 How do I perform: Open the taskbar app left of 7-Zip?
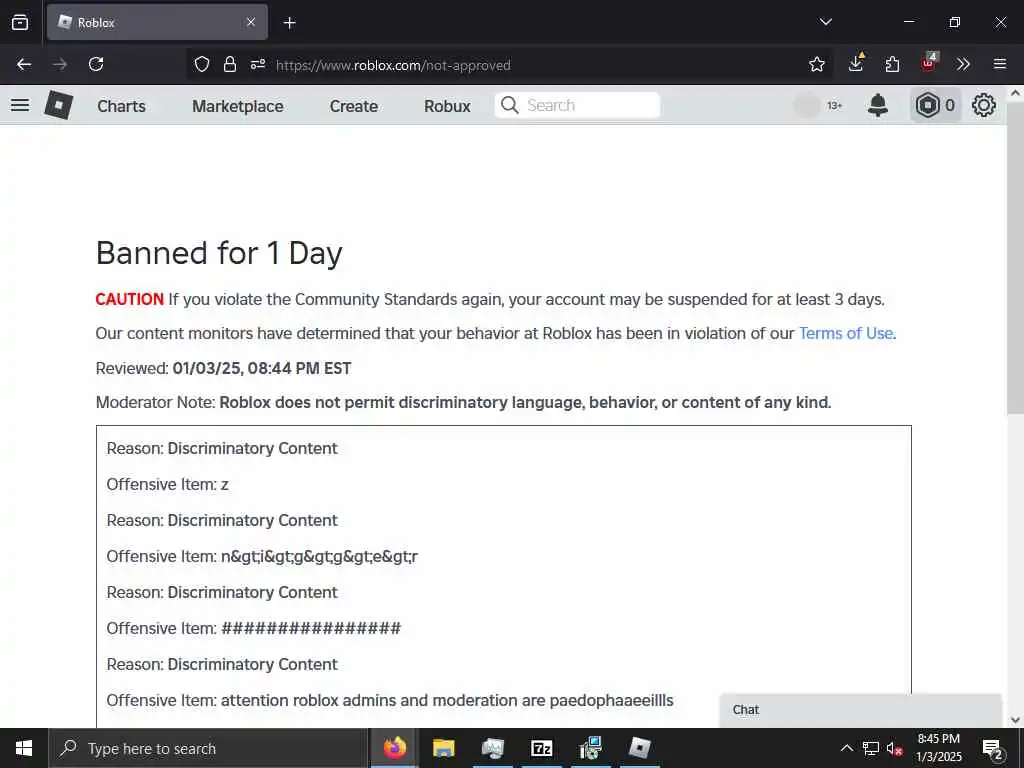[x=493, y=748]
